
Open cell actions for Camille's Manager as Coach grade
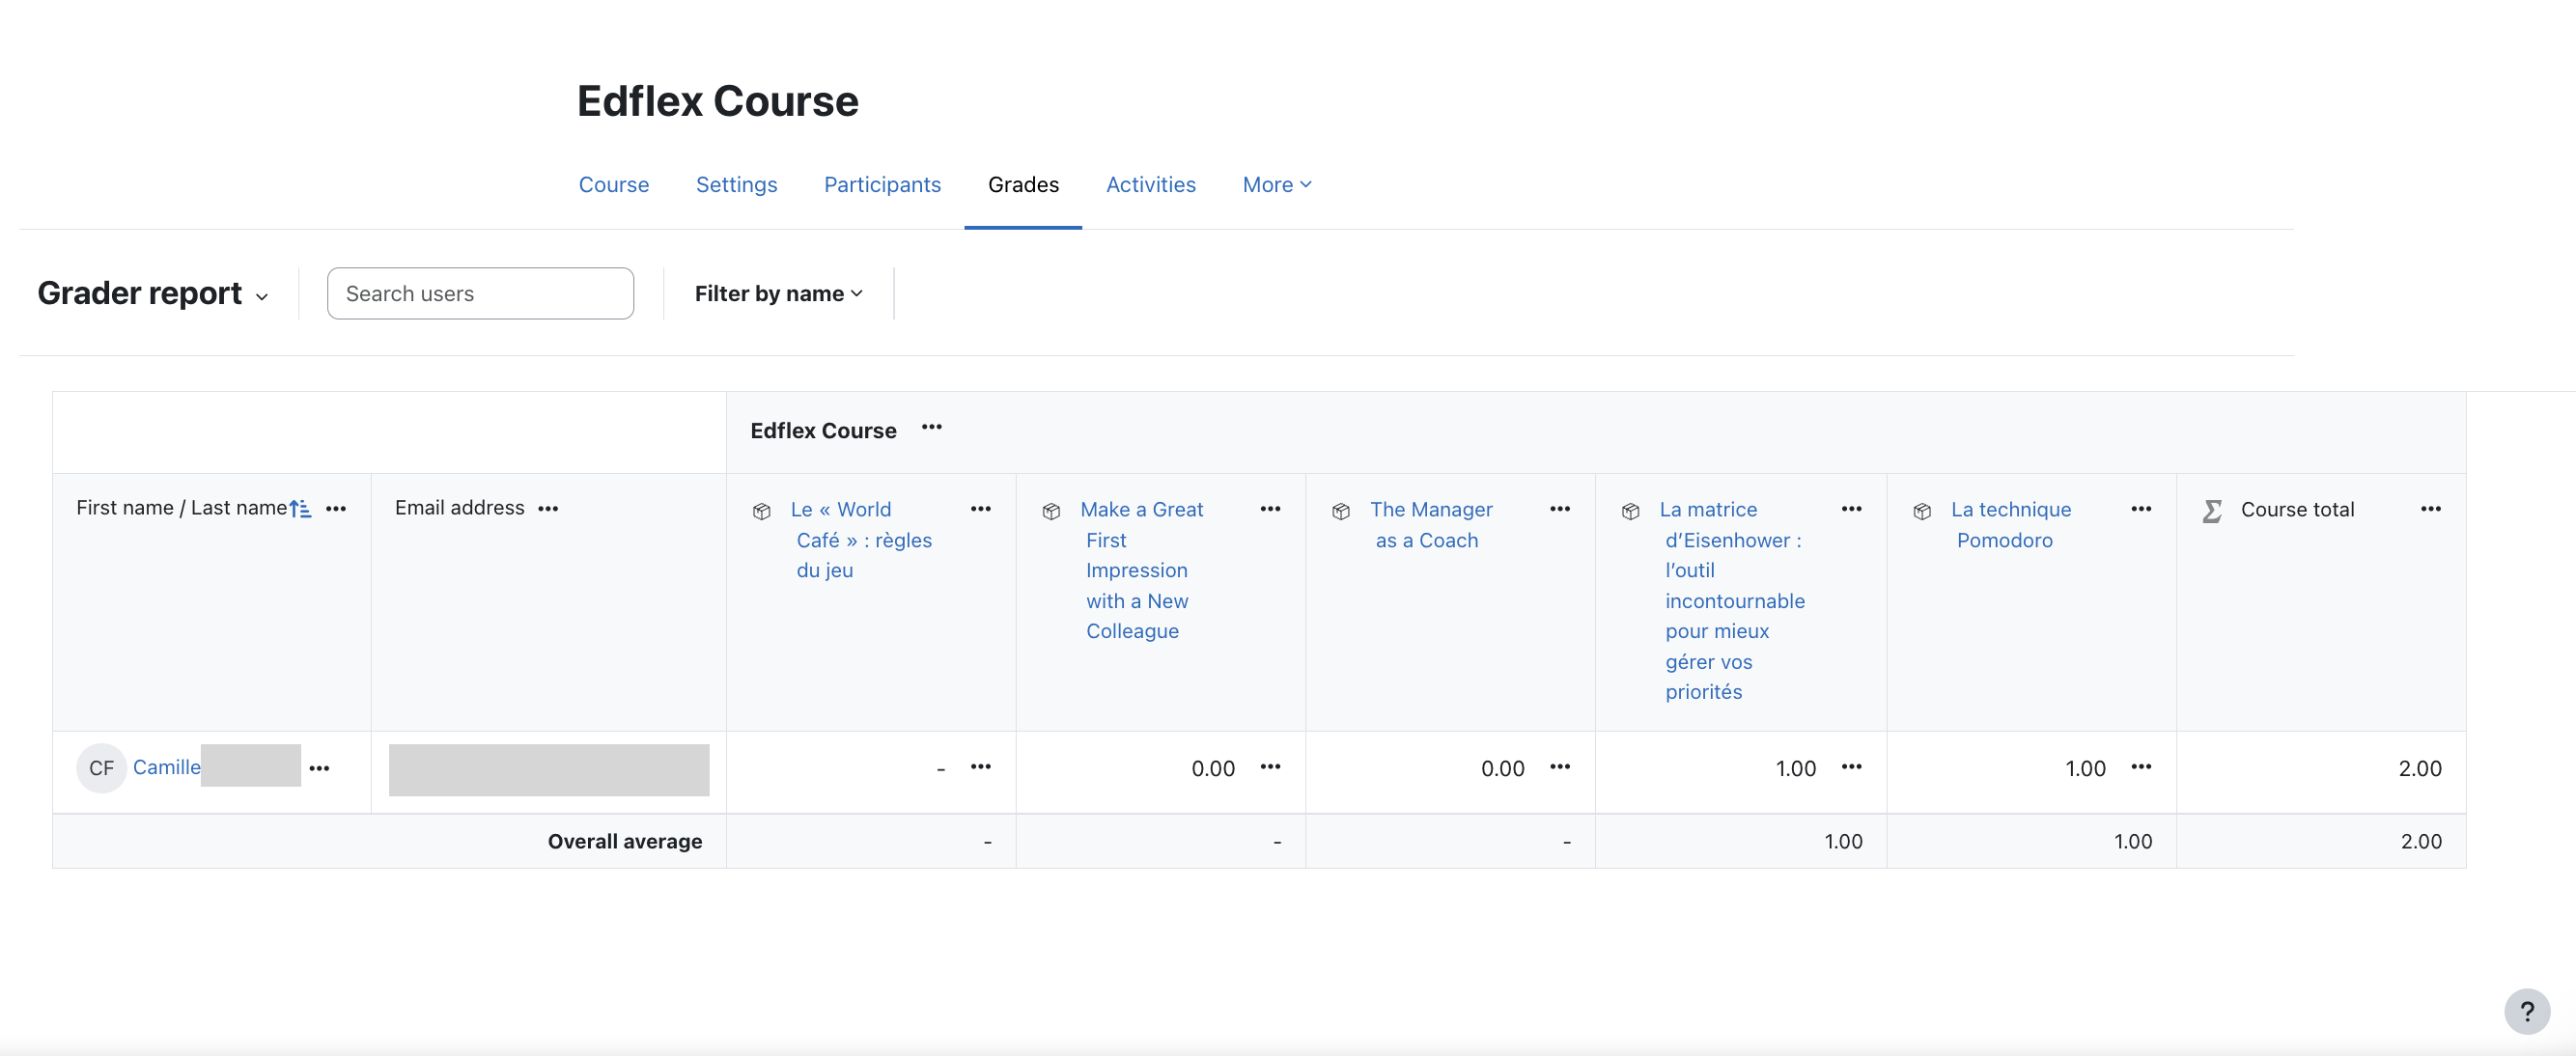[x=1560, y=767]
